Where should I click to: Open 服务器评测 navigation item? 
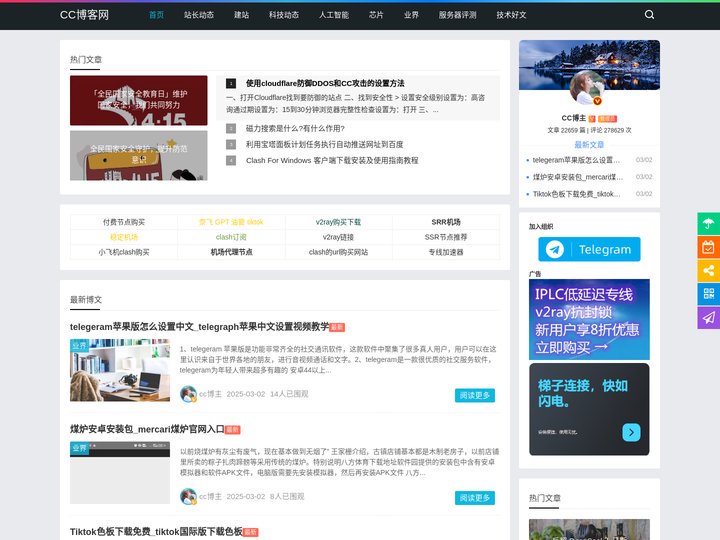(x=457, y=15)
